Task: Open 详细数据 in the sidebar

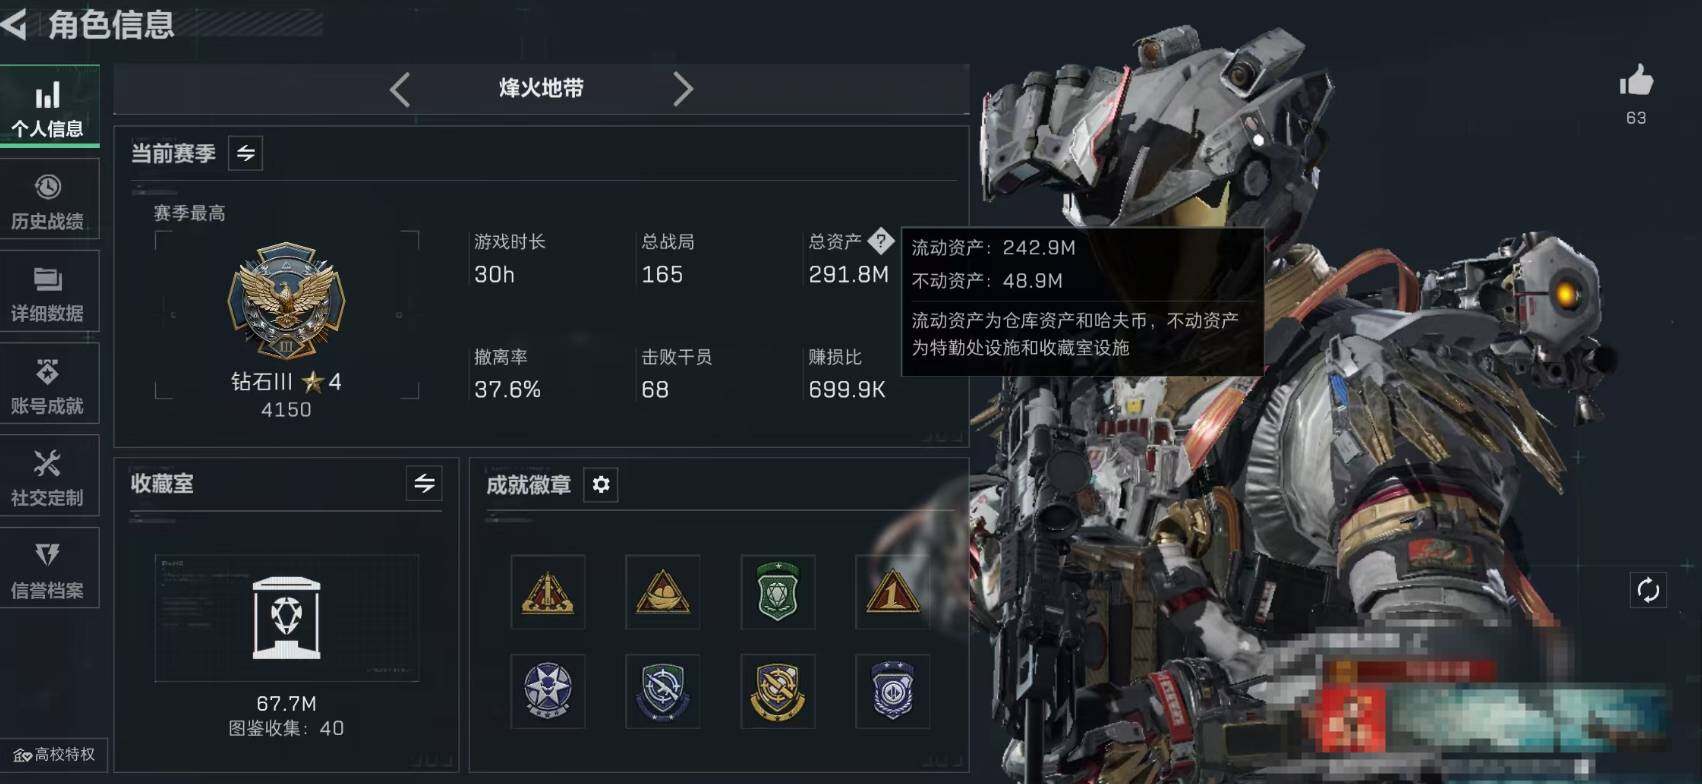Action: (x=48, y=294)
